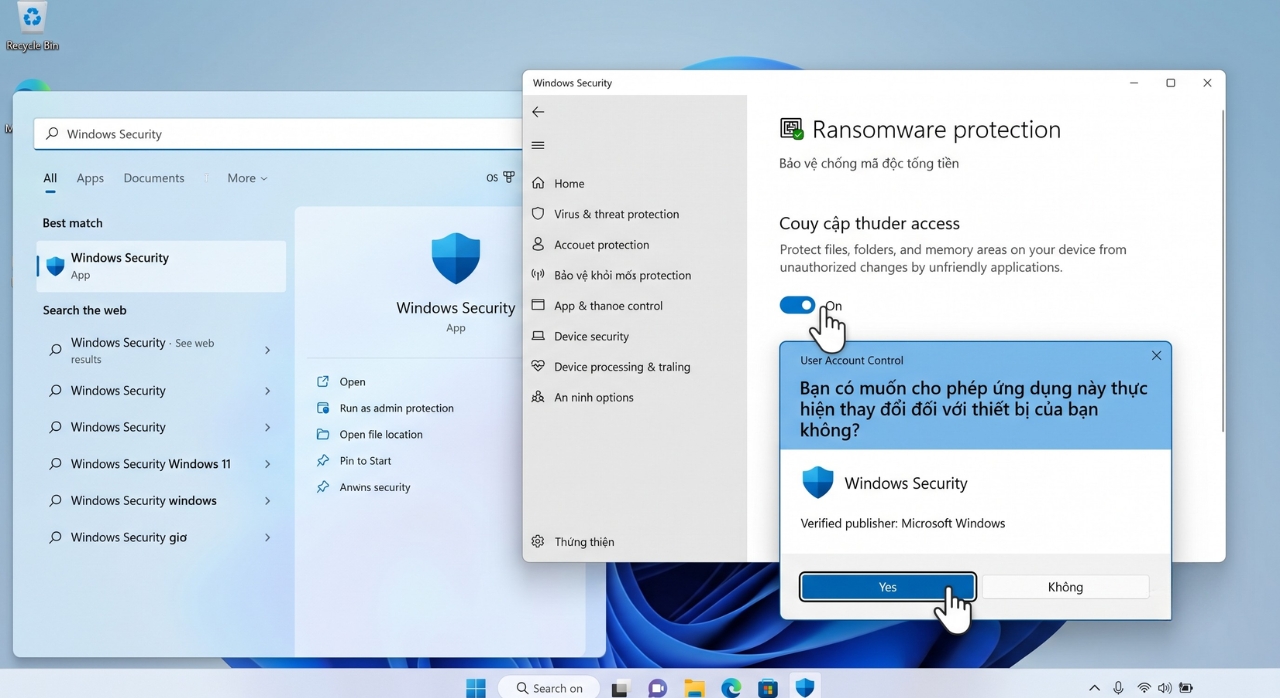Expand the 'Windows Security Windows 11' result chevron

click(x=267, y=464)
